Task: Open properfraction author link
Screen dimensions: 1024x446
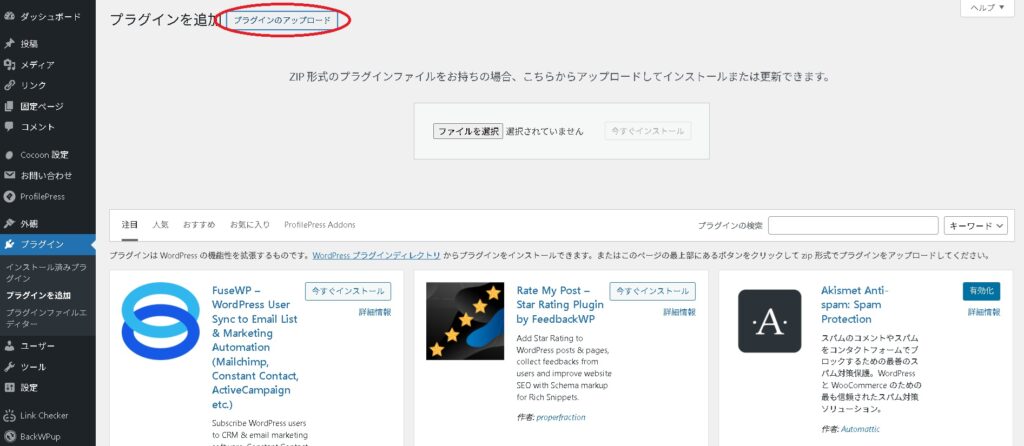Action: 561,417
